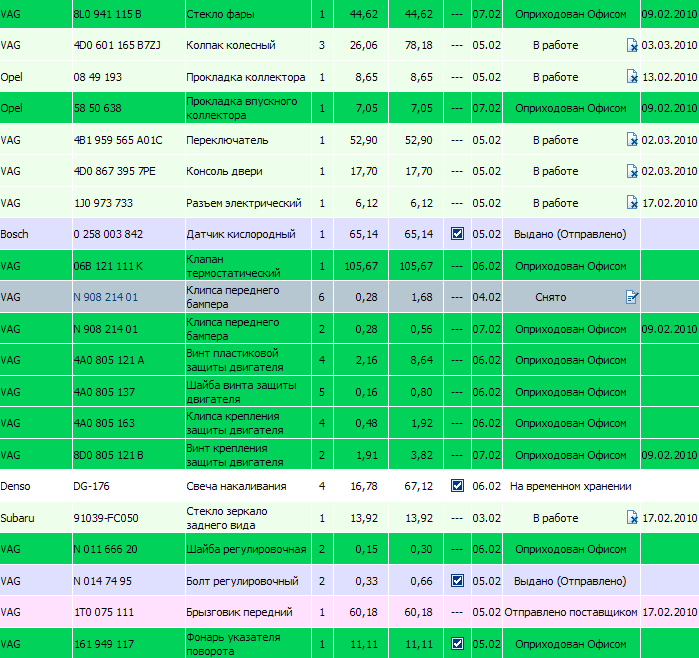
Task: Click Шайба винта защиты двигателя description
Action: [241, 392]
